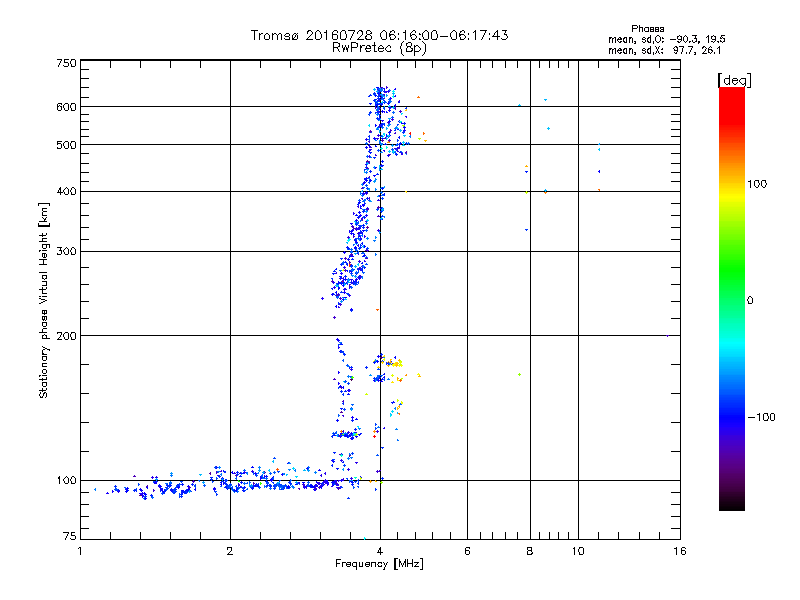Click y-axis tick label '500'

pyautogui.click(x=66, y=145)
